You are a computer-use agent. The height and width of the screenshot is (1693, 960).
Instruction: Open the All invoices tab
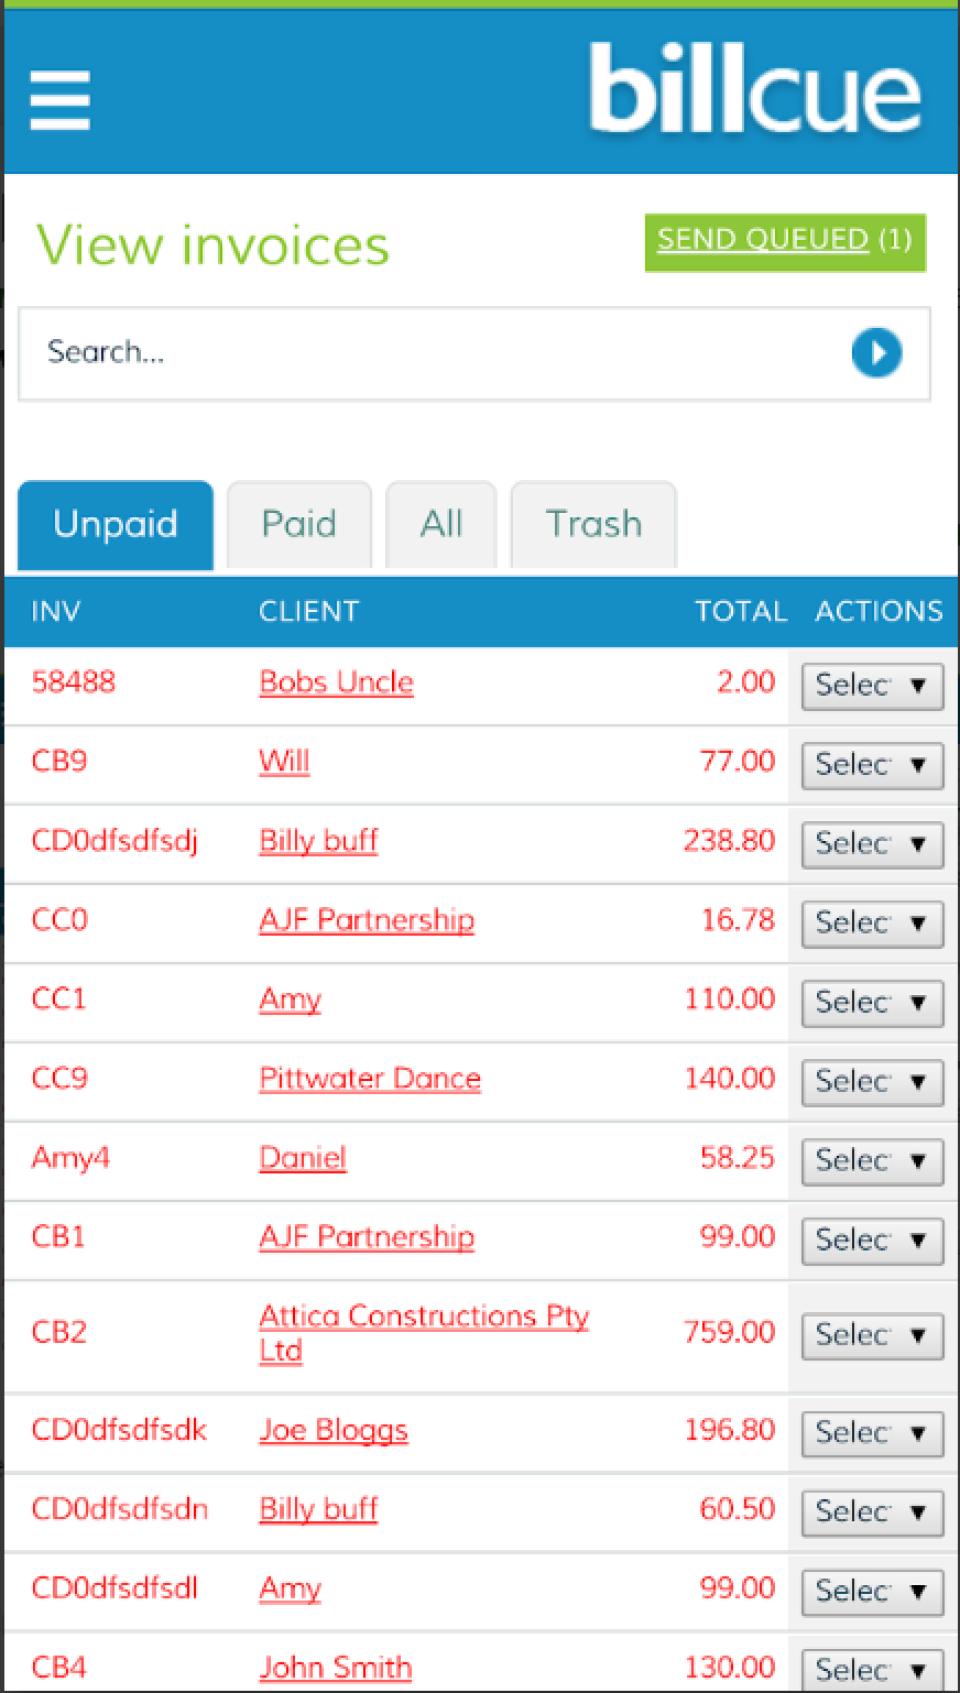(x=441, y=525)
